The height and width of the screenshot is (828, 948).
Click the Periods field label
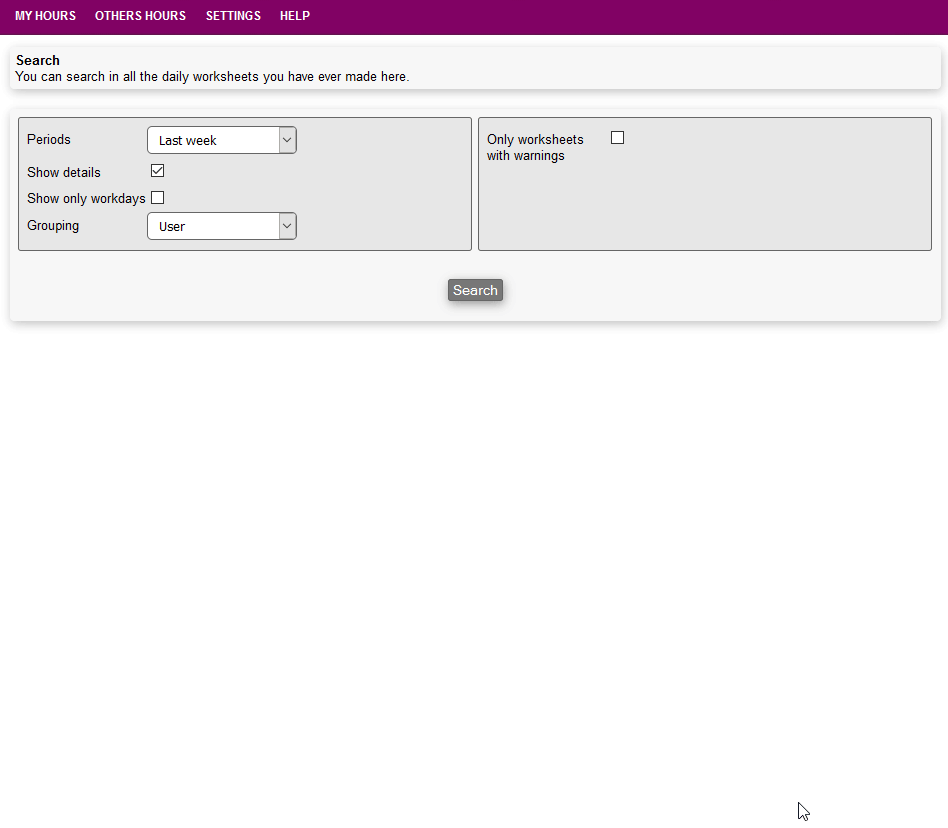point(49,140)
